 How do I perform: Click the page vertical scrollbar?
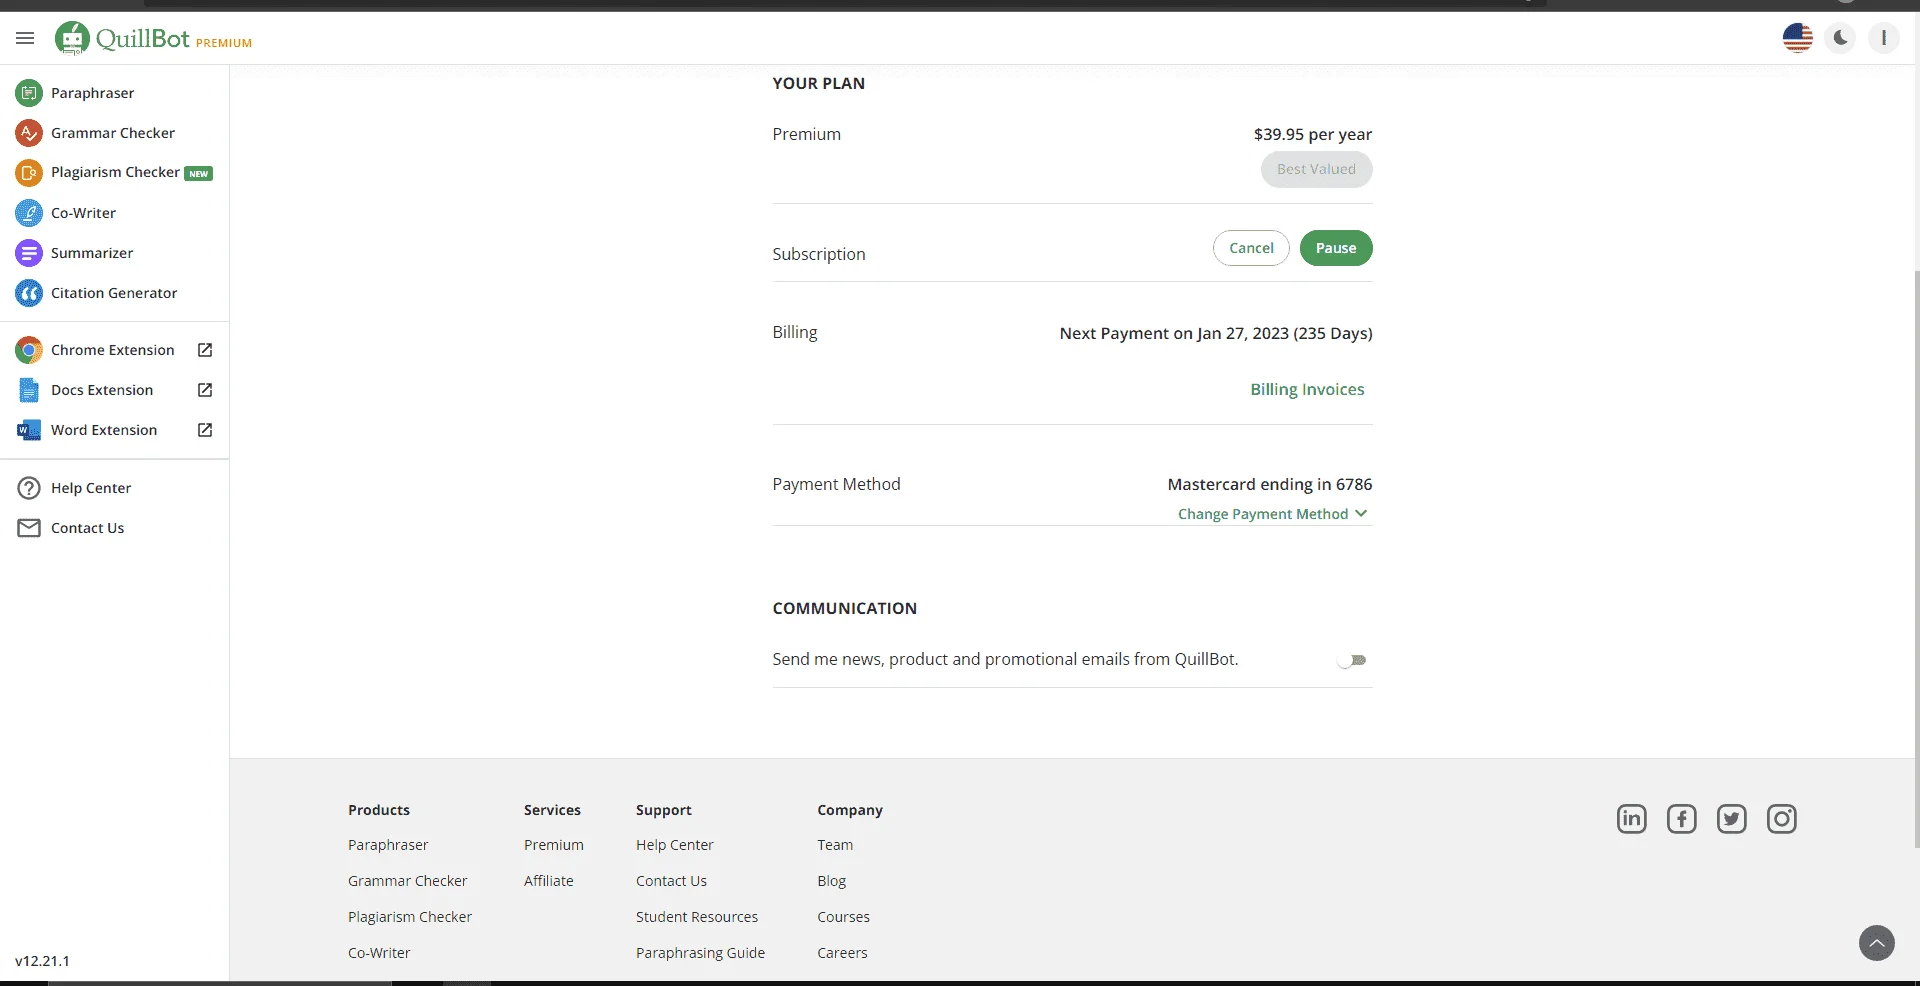[x=1916, y=558]
